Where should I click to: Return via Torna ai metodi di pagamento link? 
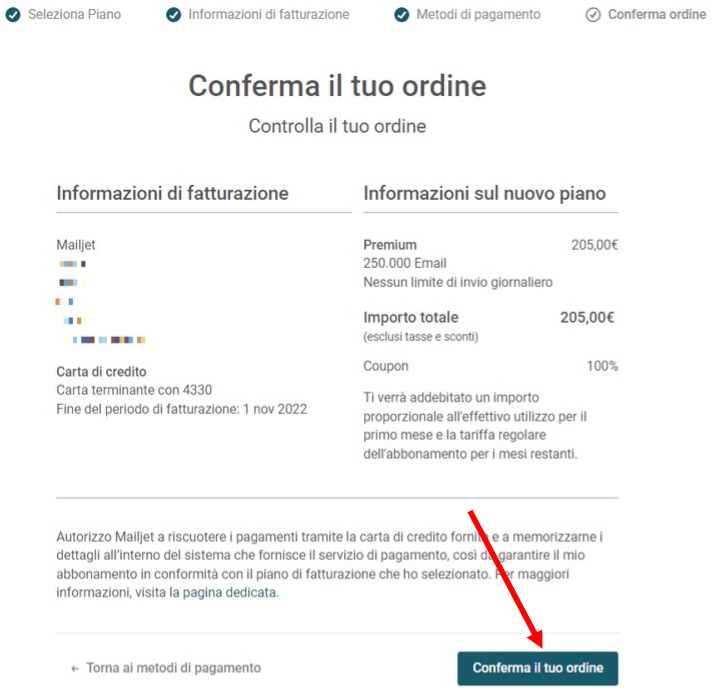pos(173,668)
